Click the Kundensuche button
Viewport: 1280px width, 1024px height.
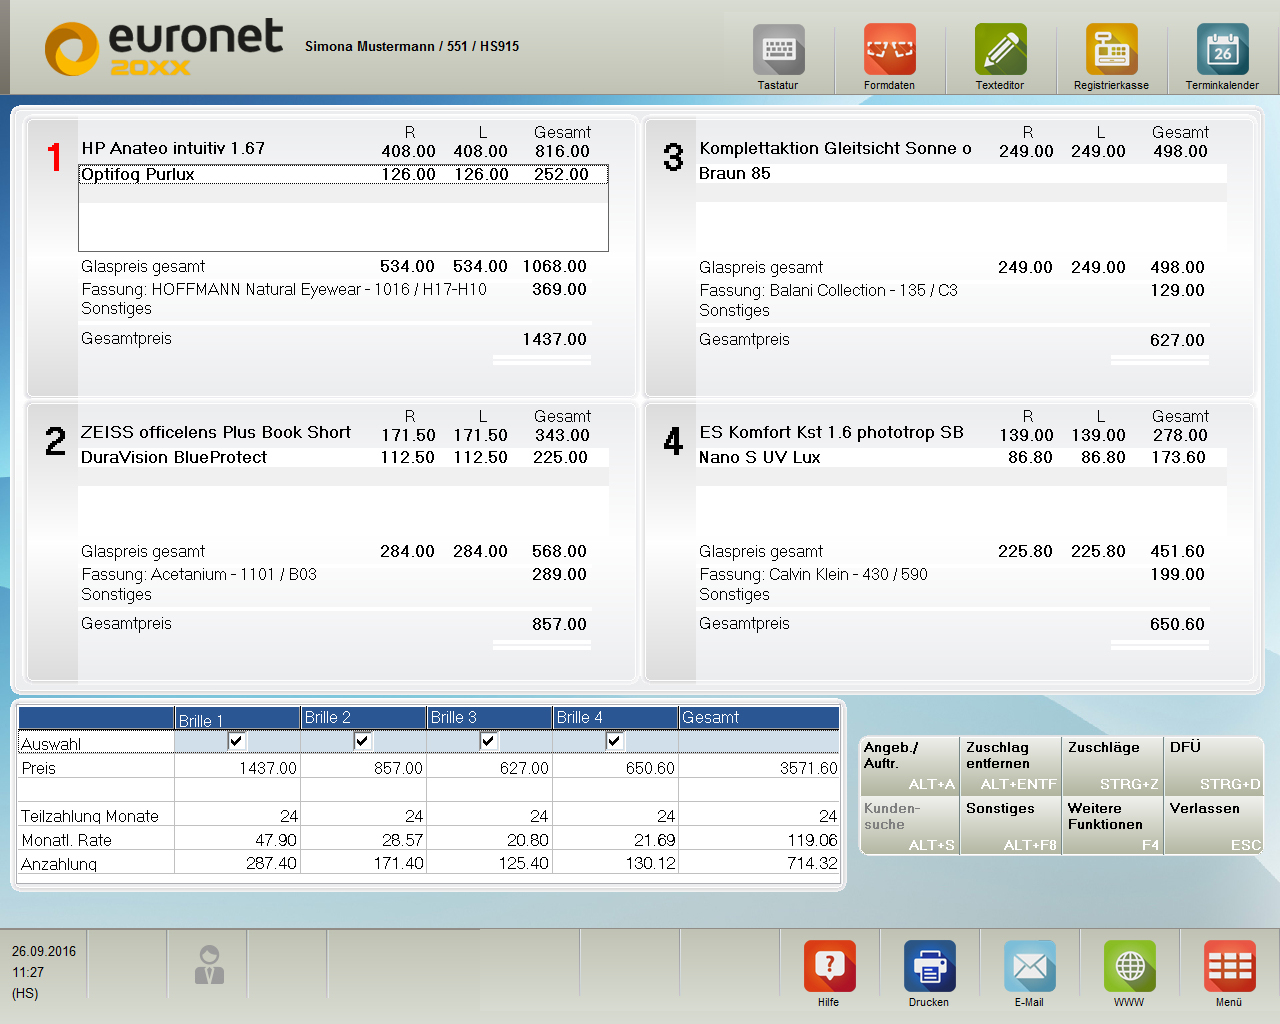pyautogui.click(x=909, y=826)
